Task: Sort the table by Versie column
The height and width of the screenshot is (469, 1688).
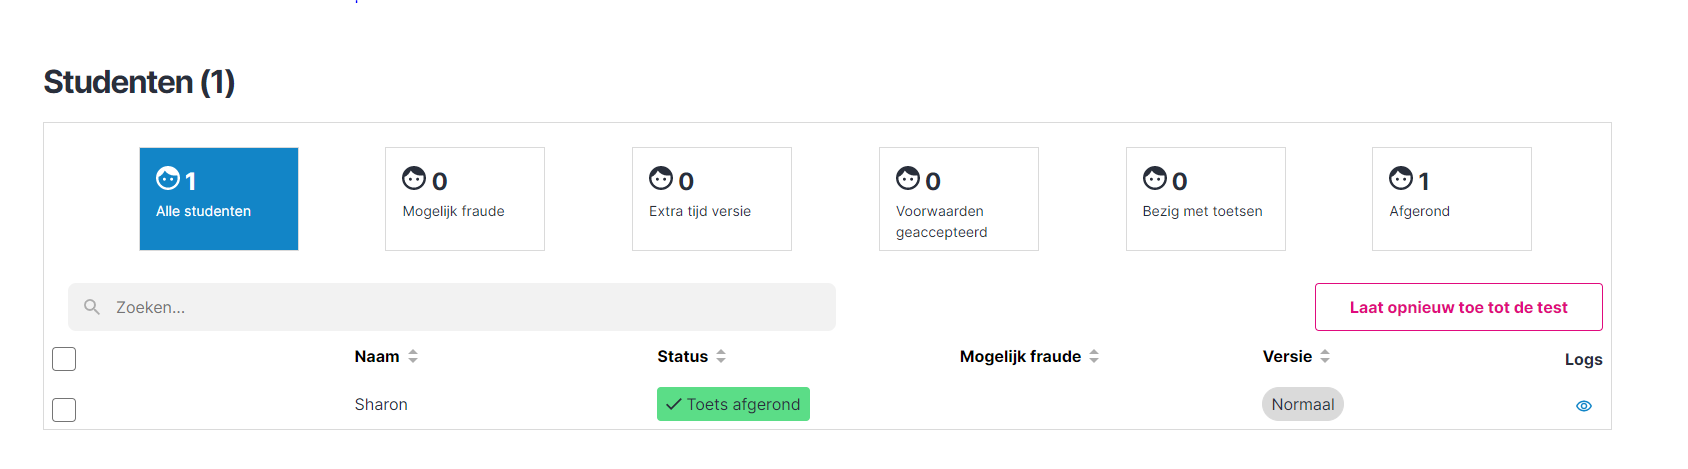Action: pyautogui.click(x=1325, y=356)
